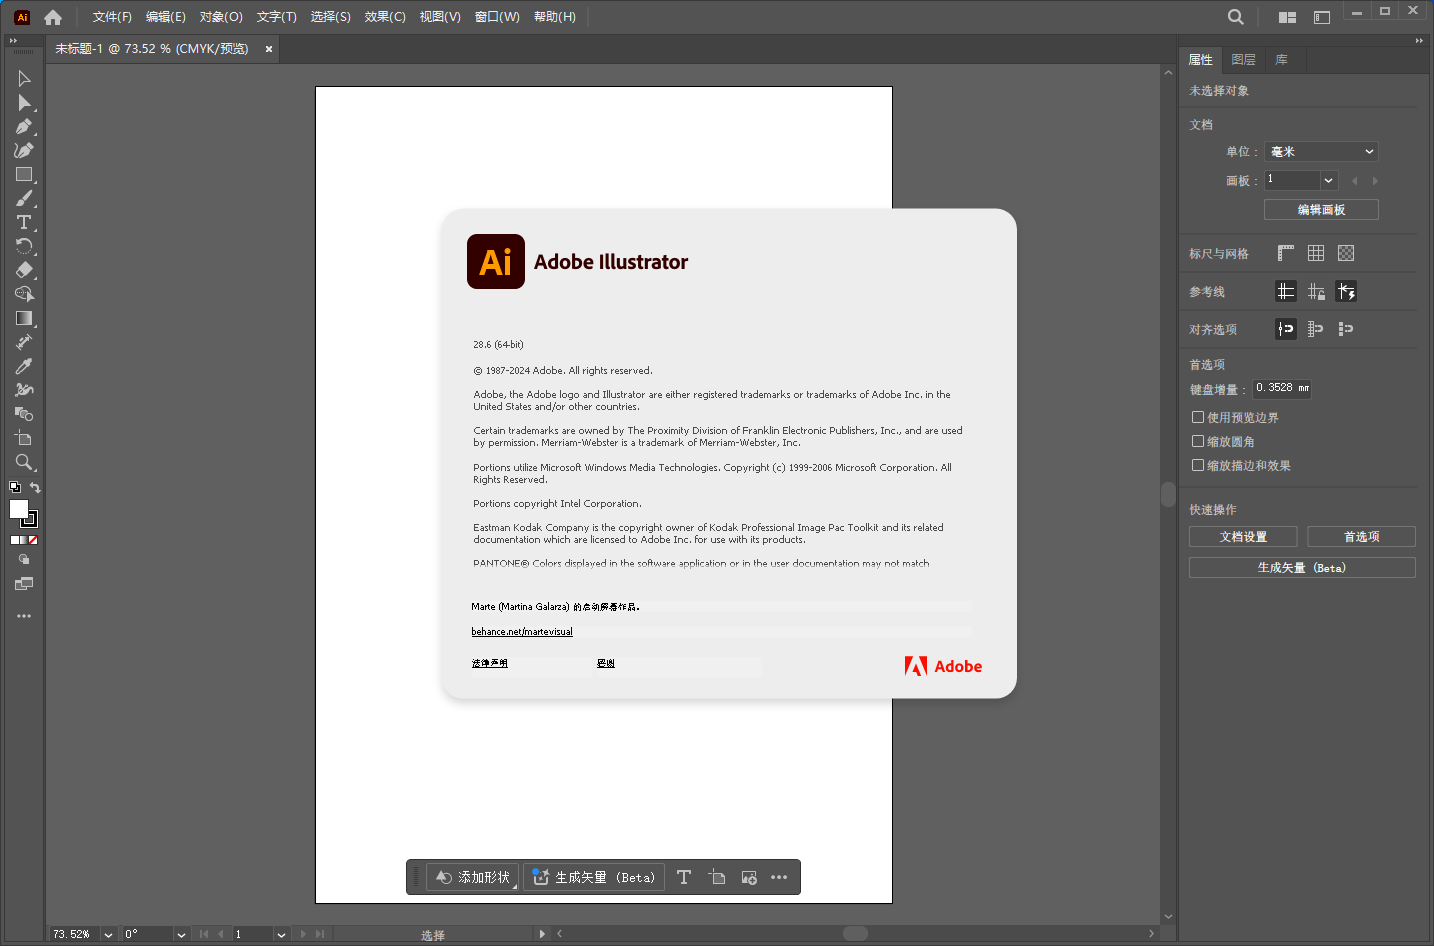
Task: Click more options in contextual task bar
Action: click(779, 877)
